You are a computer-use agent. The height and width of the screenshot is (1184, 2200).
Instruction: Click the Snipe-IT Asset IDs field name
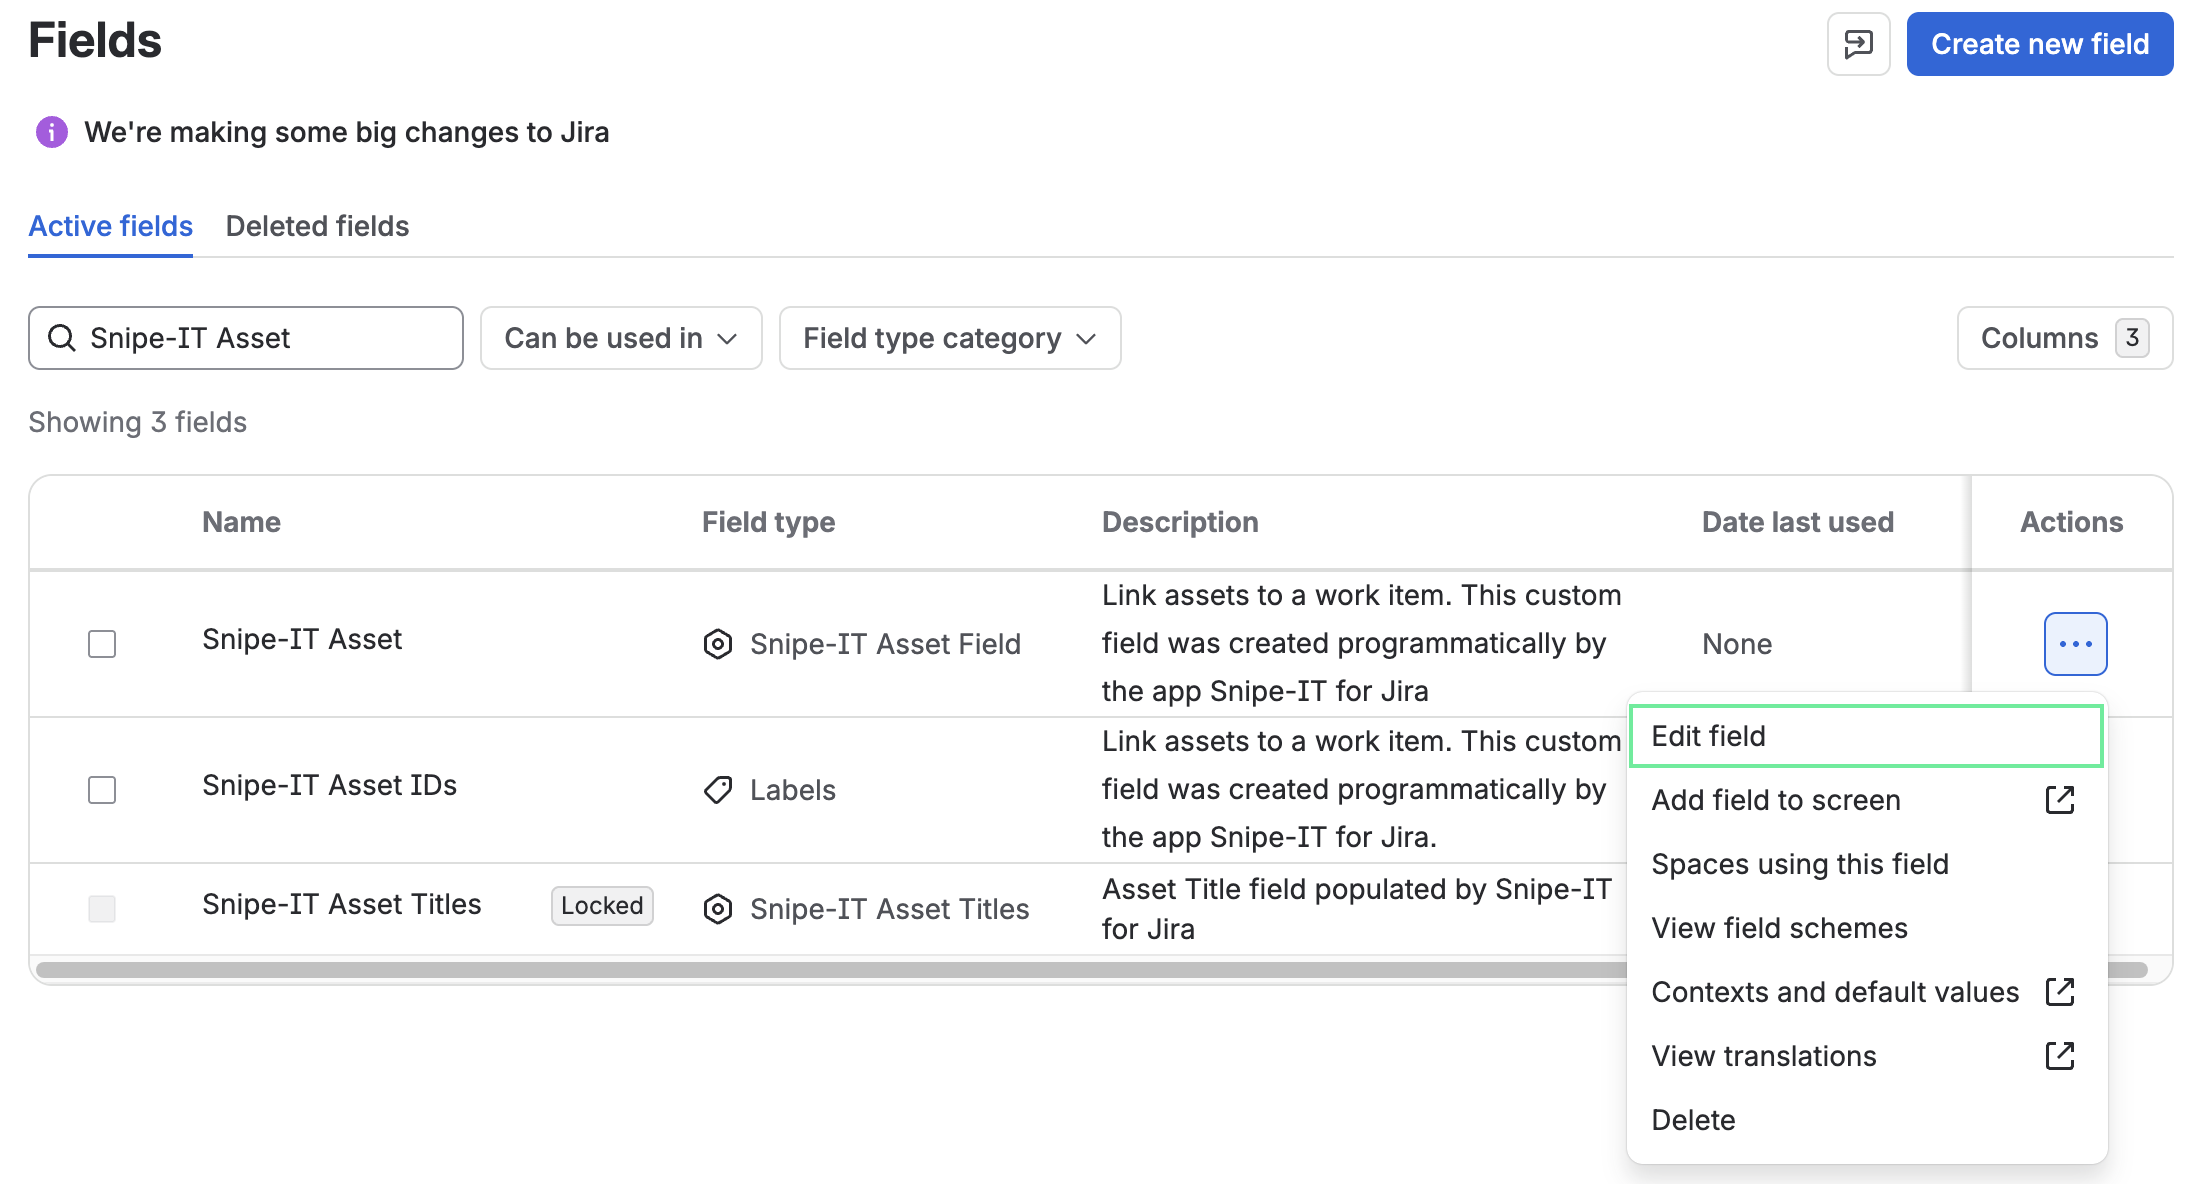pyautogui.click(x=329, y=785)
